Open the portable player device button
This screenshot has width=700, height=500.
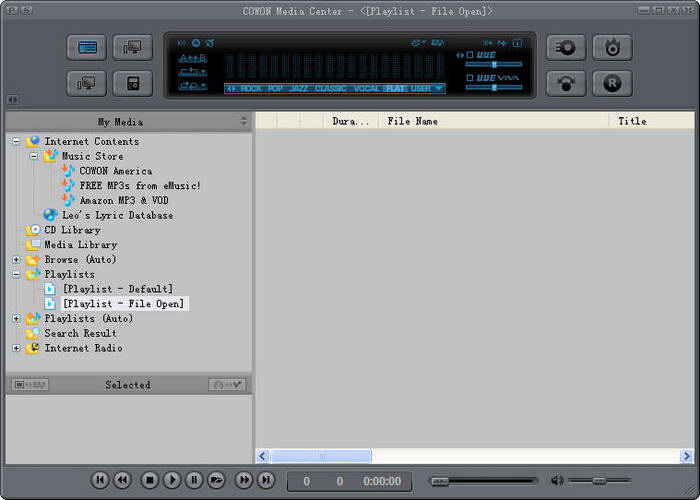tap(133, 83)
